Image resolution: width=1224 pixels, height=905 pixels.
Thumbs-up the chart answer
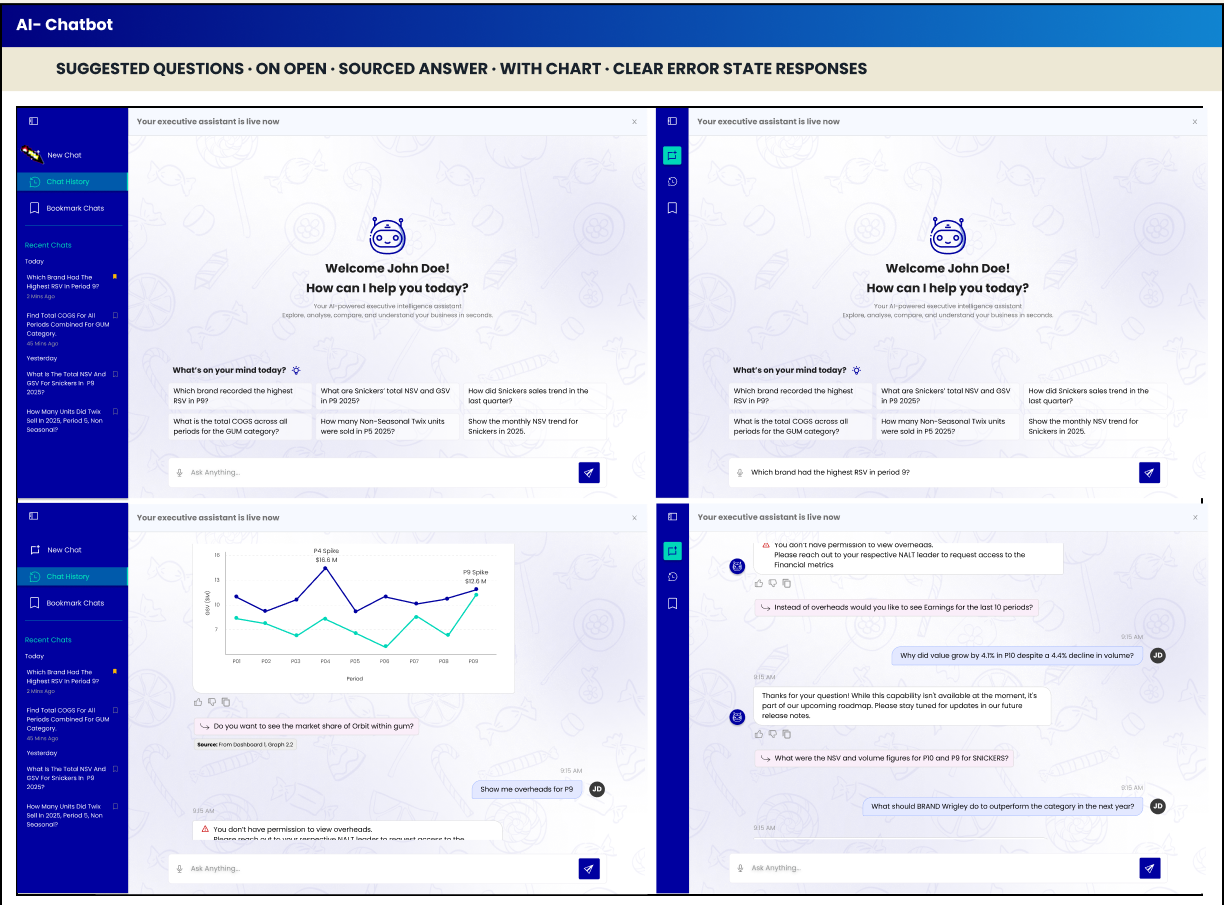click(198, 702)
